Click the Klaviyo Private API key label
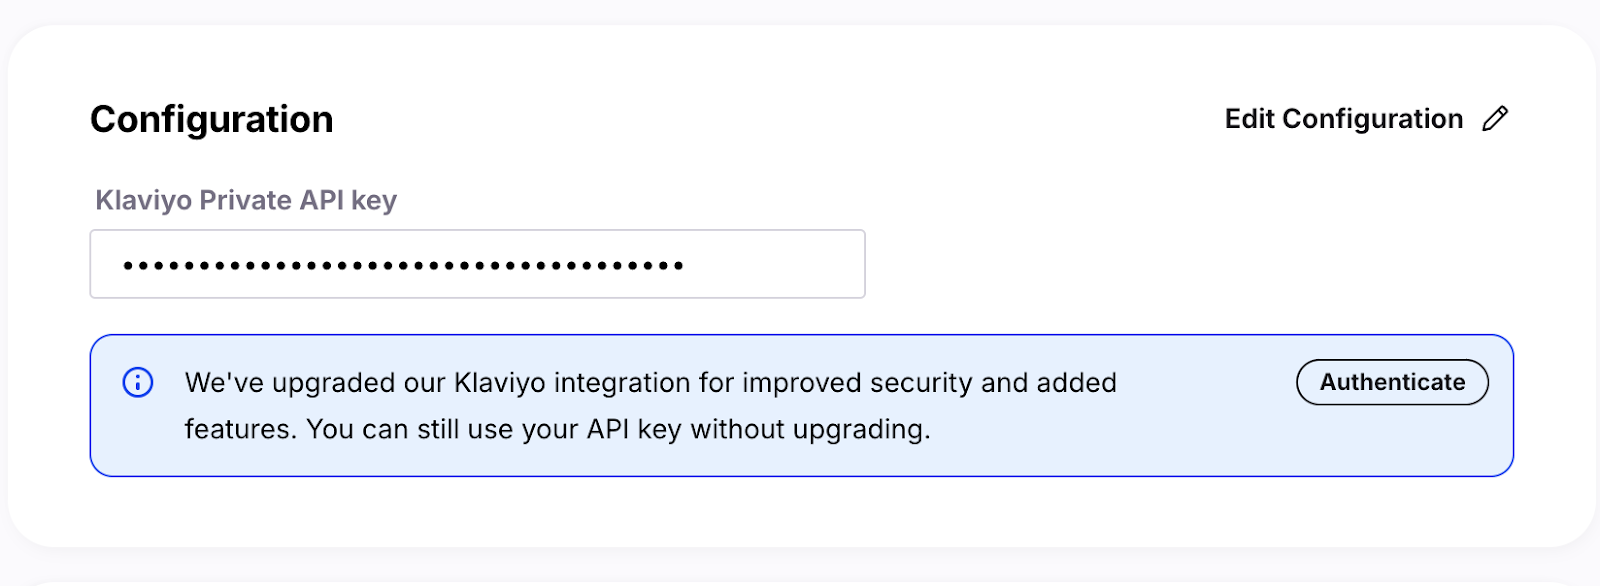 [246, 200]
